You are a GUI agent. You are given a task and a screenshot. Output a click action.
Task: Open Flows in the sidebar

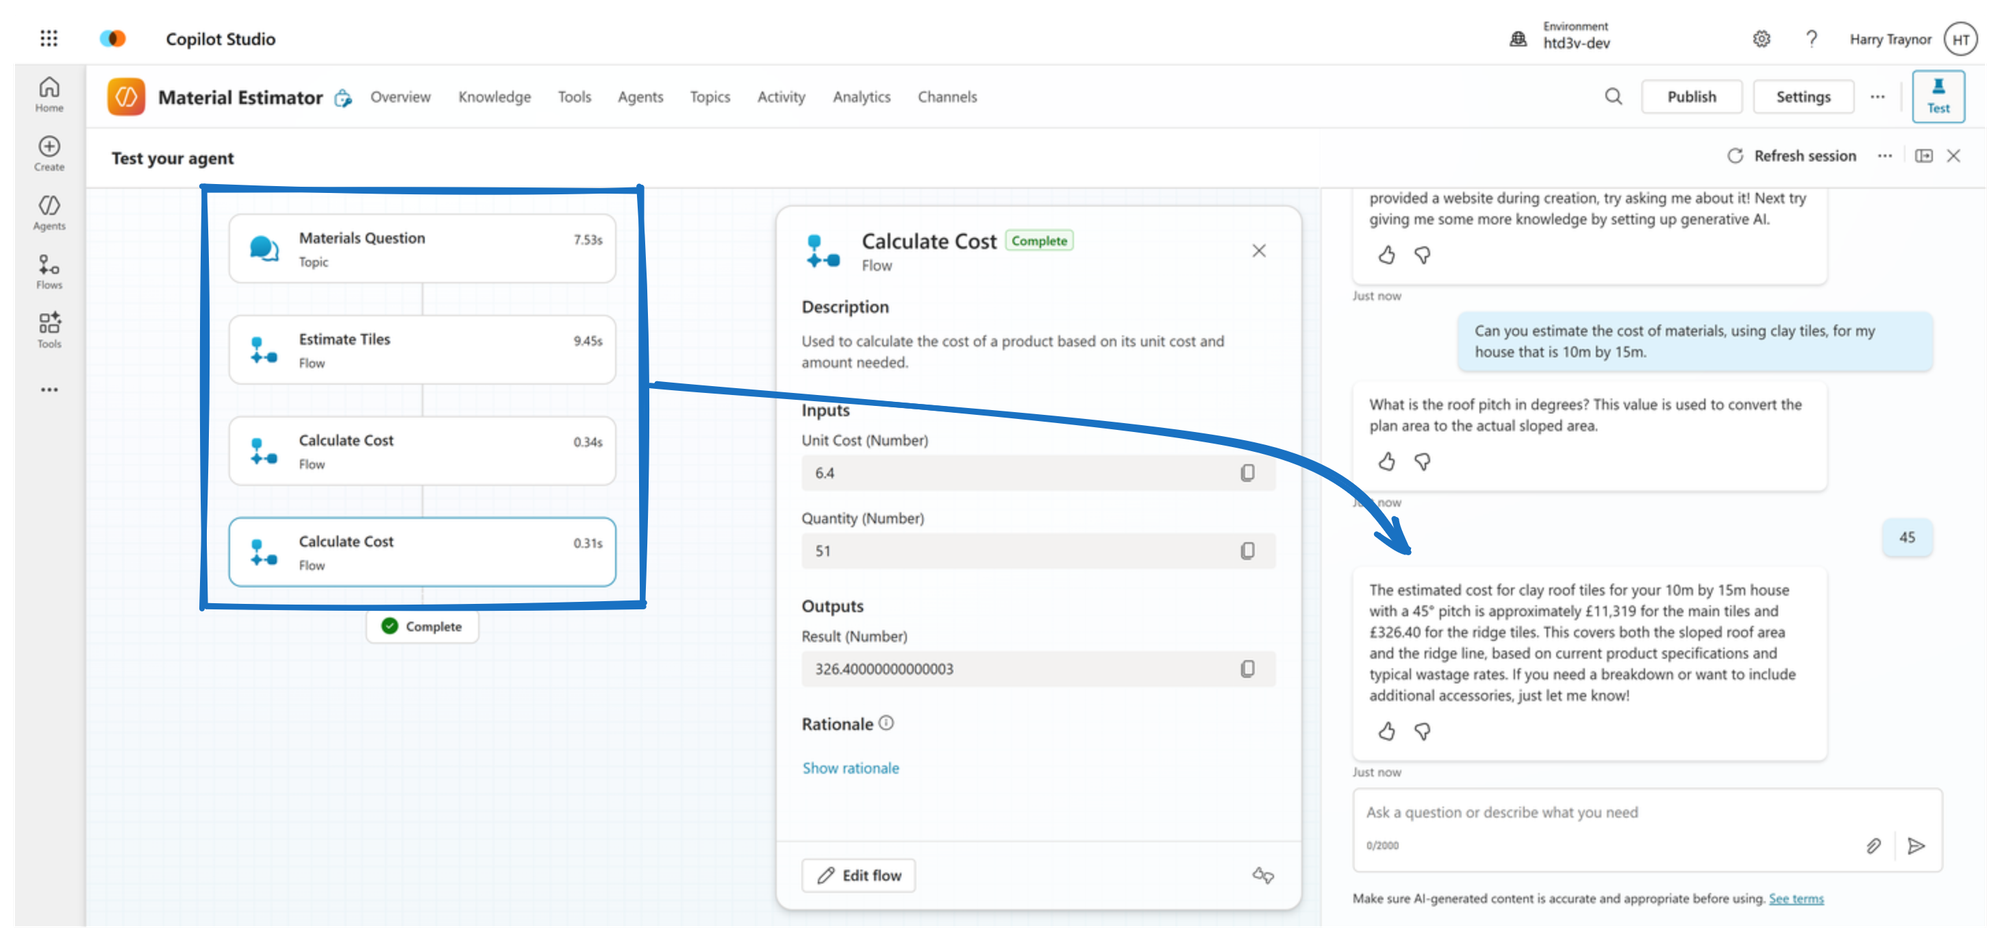point(49,271)
